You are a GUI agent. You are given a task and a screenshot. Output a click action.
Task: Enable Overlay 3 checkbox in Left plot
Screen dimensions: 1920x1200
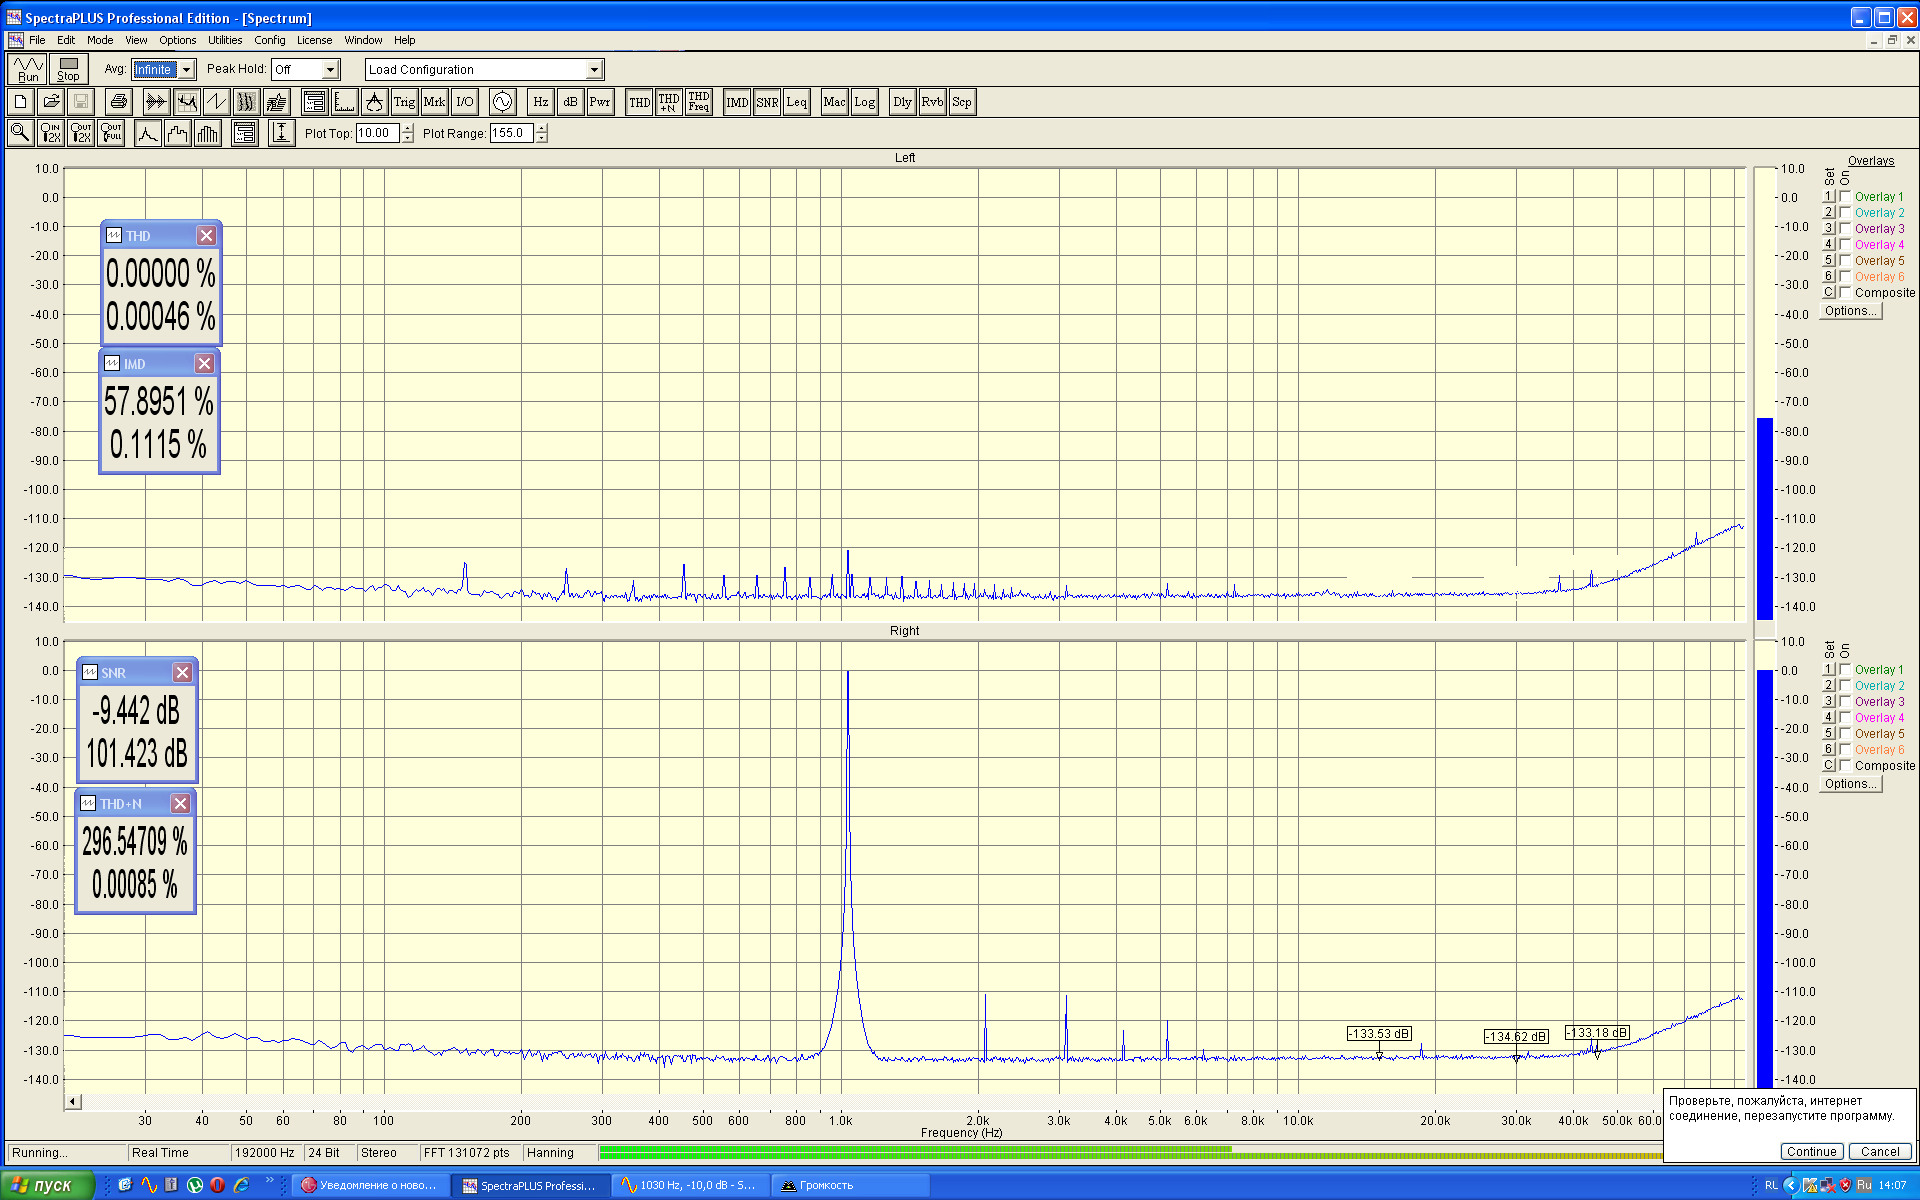coord(1846,229)
